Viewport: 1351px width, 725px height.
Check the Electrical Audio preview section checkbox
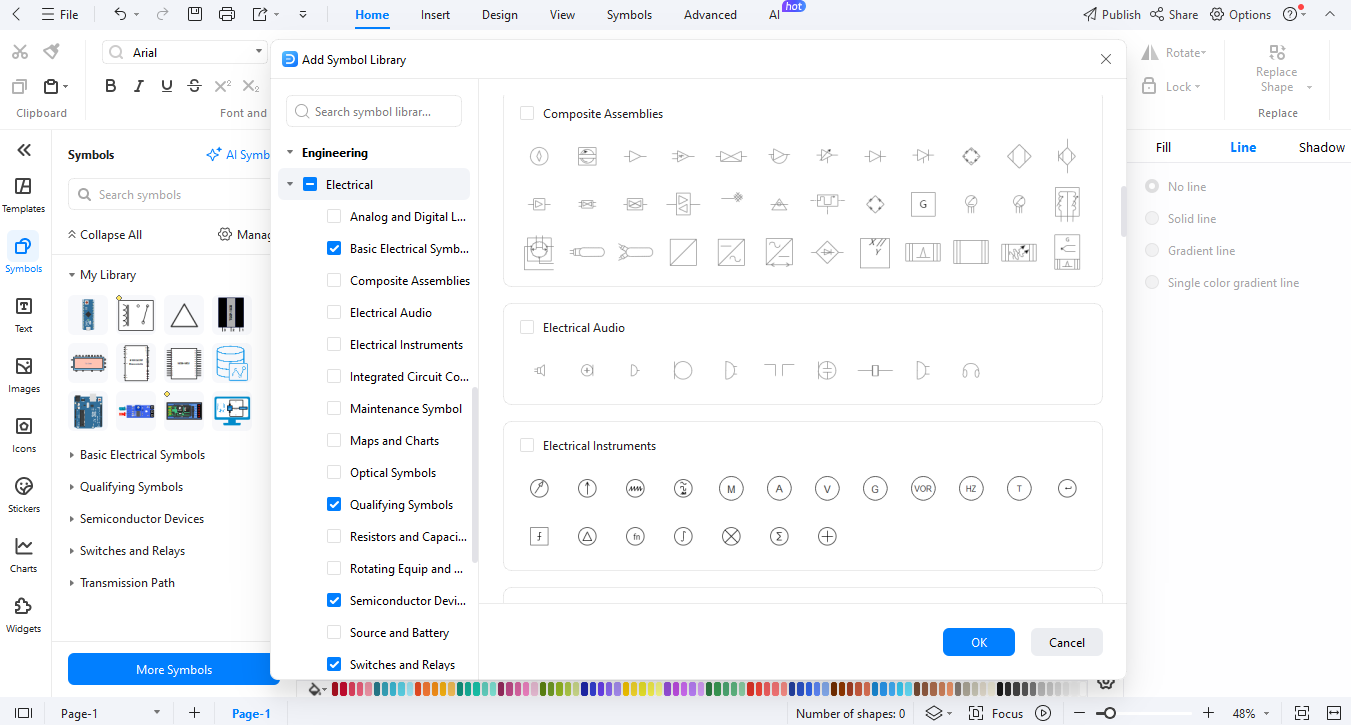pyautogui.click(x=527, y=328)
